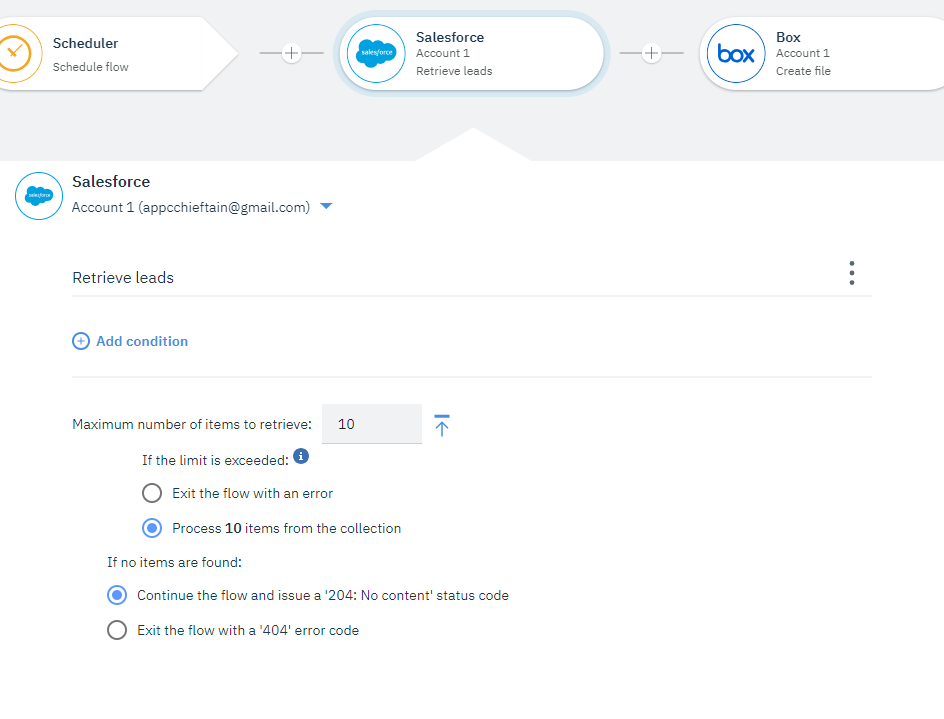Click the Add condition link

coord(142,341)
